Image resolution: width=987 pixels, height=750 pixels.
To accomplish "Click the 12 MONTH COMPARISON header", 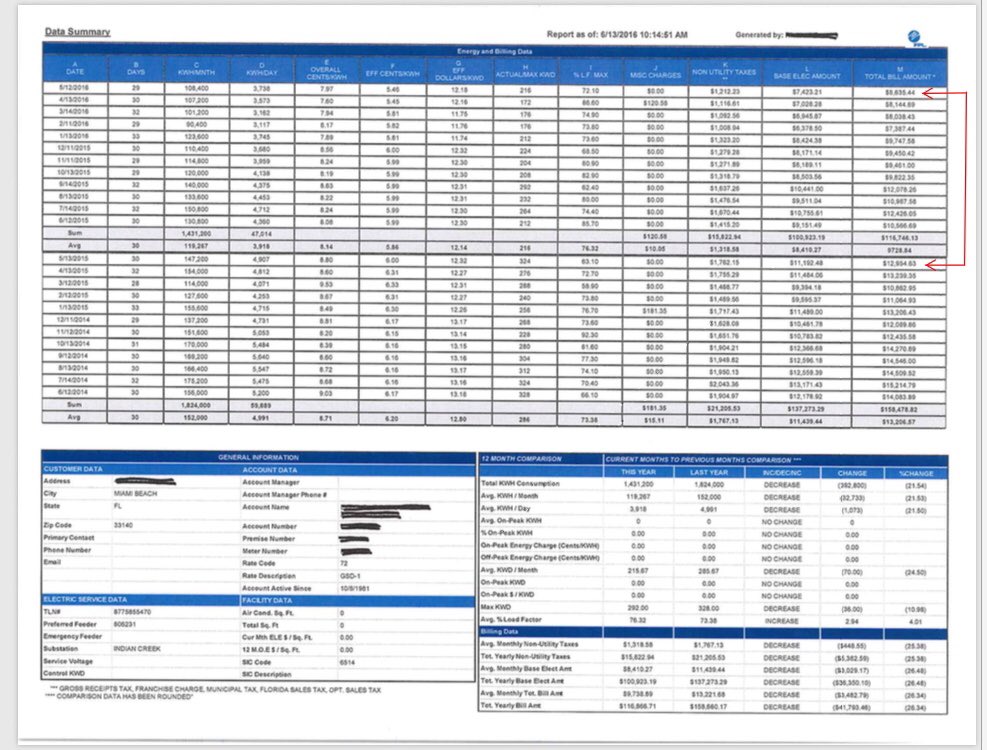I will [x=524, y=458].
